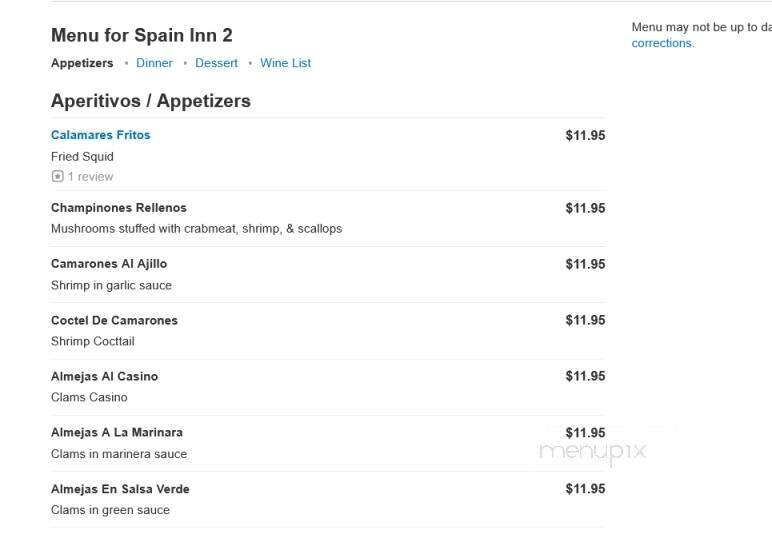The image size is (772, 534).
Task: Choose the Coctel De Camarones item name
Action: tap(114, 320)
